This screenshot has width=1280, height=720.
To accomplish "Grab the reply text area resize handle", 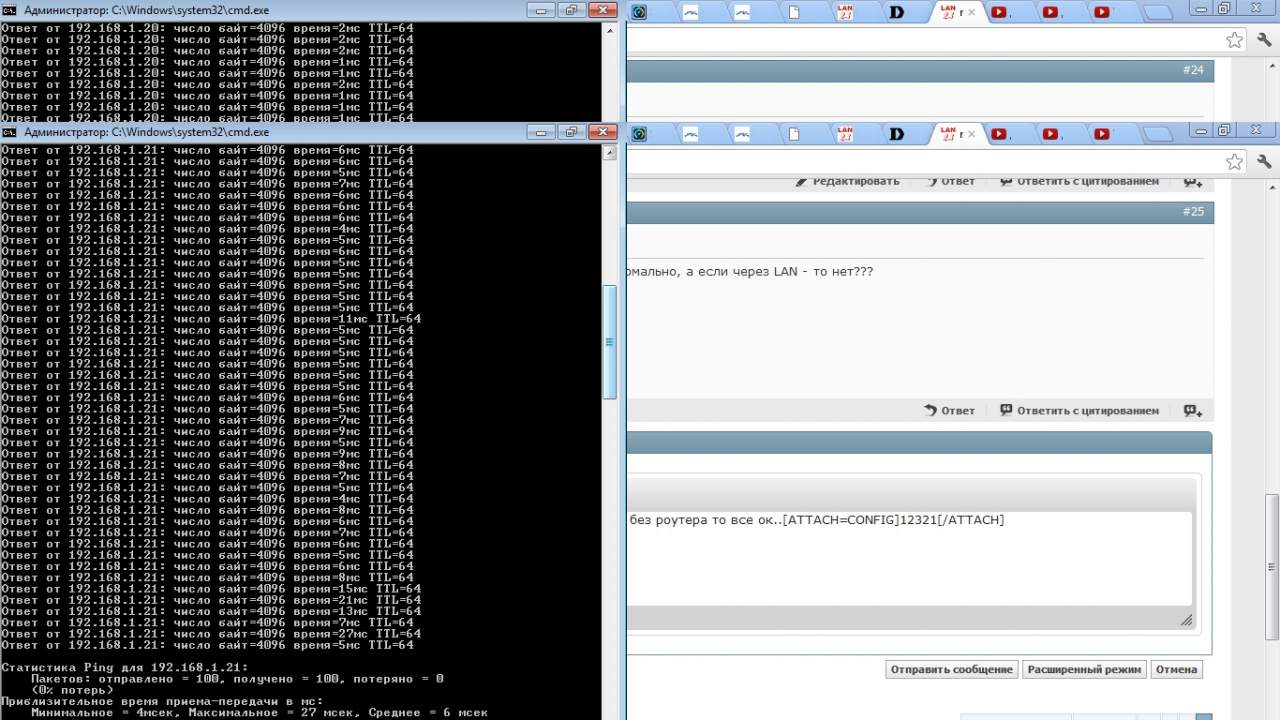I will point(1186,621).
